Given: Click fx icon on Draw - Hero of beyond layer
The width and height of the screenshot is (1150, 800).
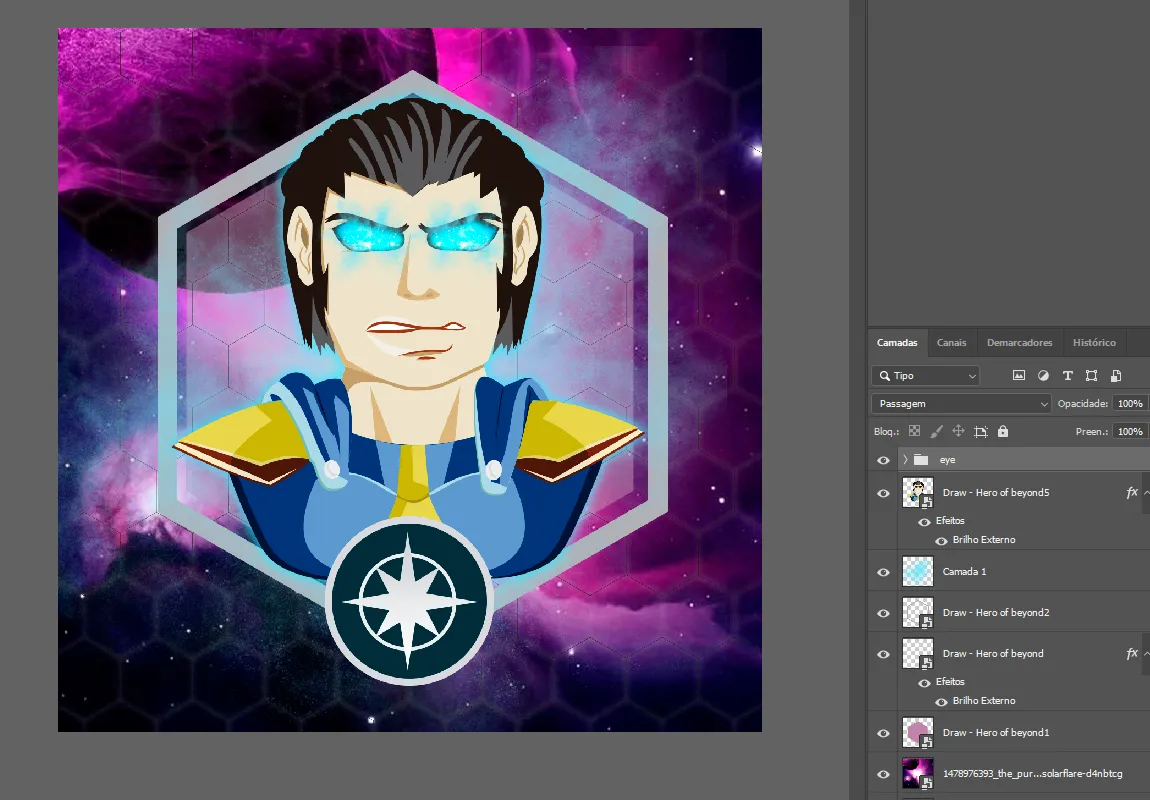Looking at the screenshot, I should point(1132,653).
